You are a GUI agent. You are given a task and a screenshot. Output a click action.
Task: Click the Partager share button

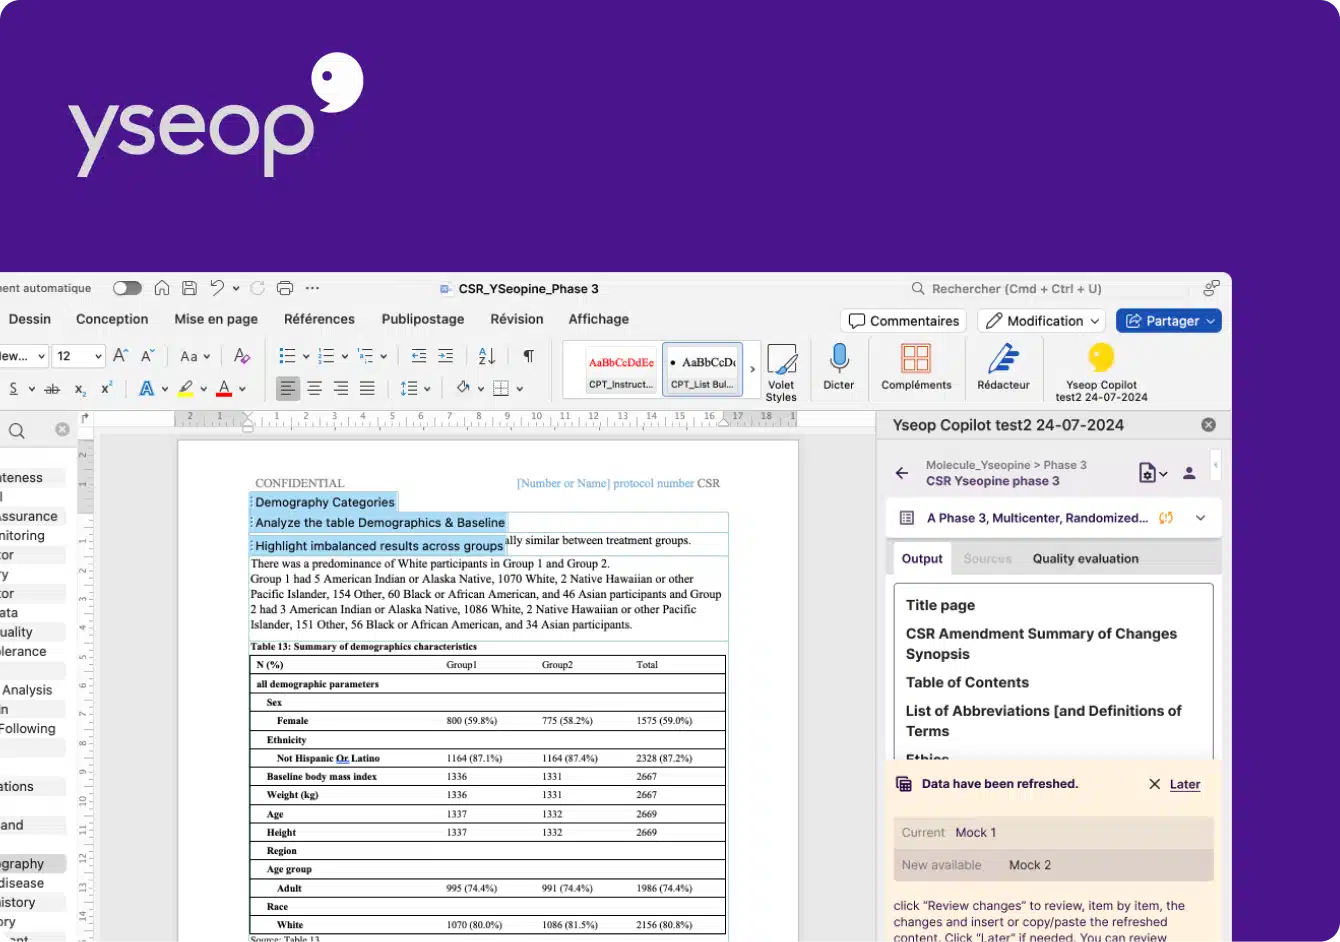click(x=1169, y=321)
